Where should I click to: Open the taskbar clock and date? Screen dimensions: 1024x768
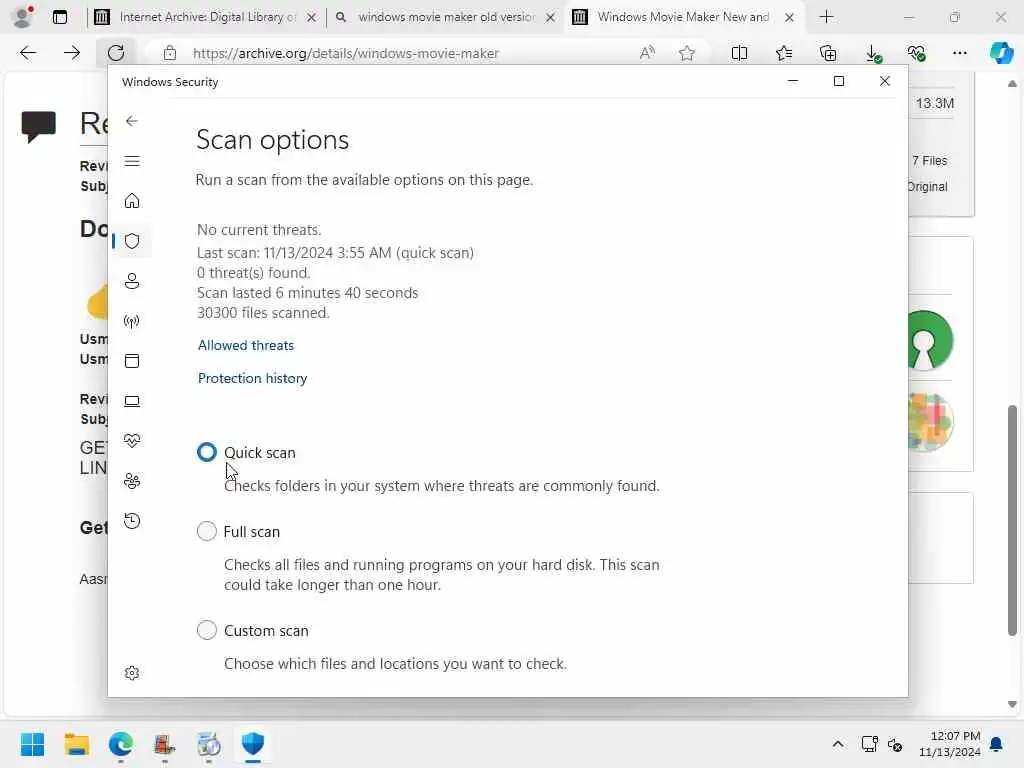point(950,744)
